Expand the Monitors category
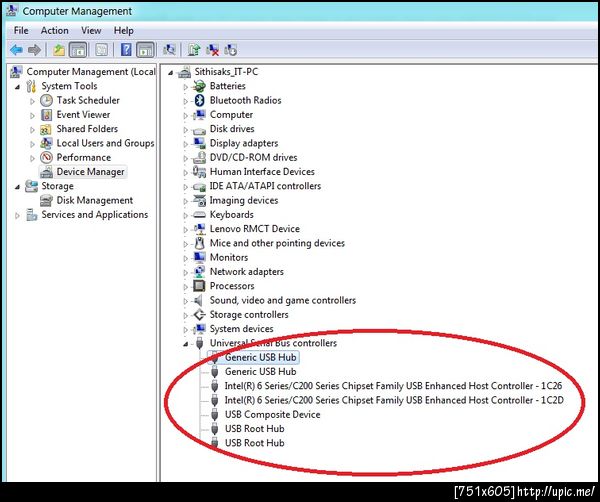The width and height of the screenshot is (600, 502). click(186, 258)
